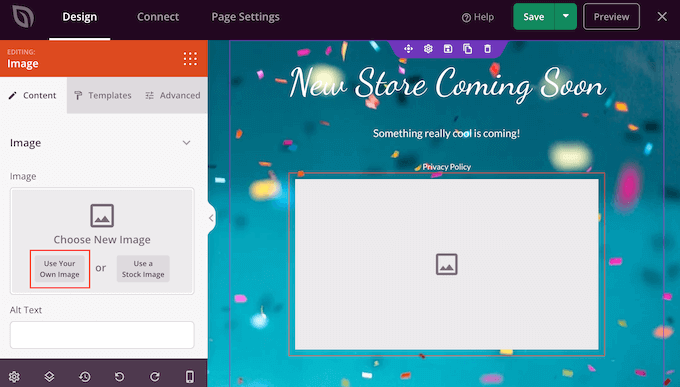
Task: Open the Help link
Action: click(478, 17)
